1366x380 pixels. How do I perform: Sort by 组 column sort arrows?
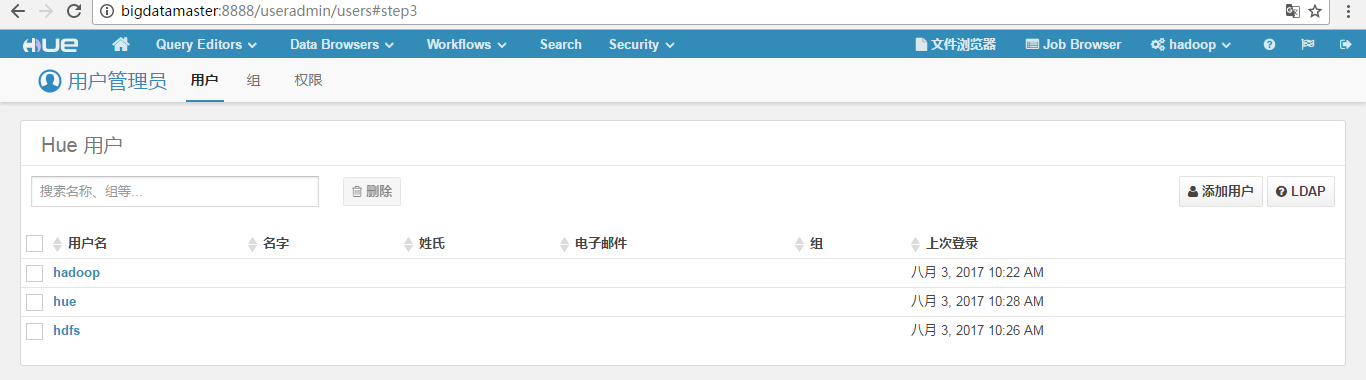coord(799,244)
